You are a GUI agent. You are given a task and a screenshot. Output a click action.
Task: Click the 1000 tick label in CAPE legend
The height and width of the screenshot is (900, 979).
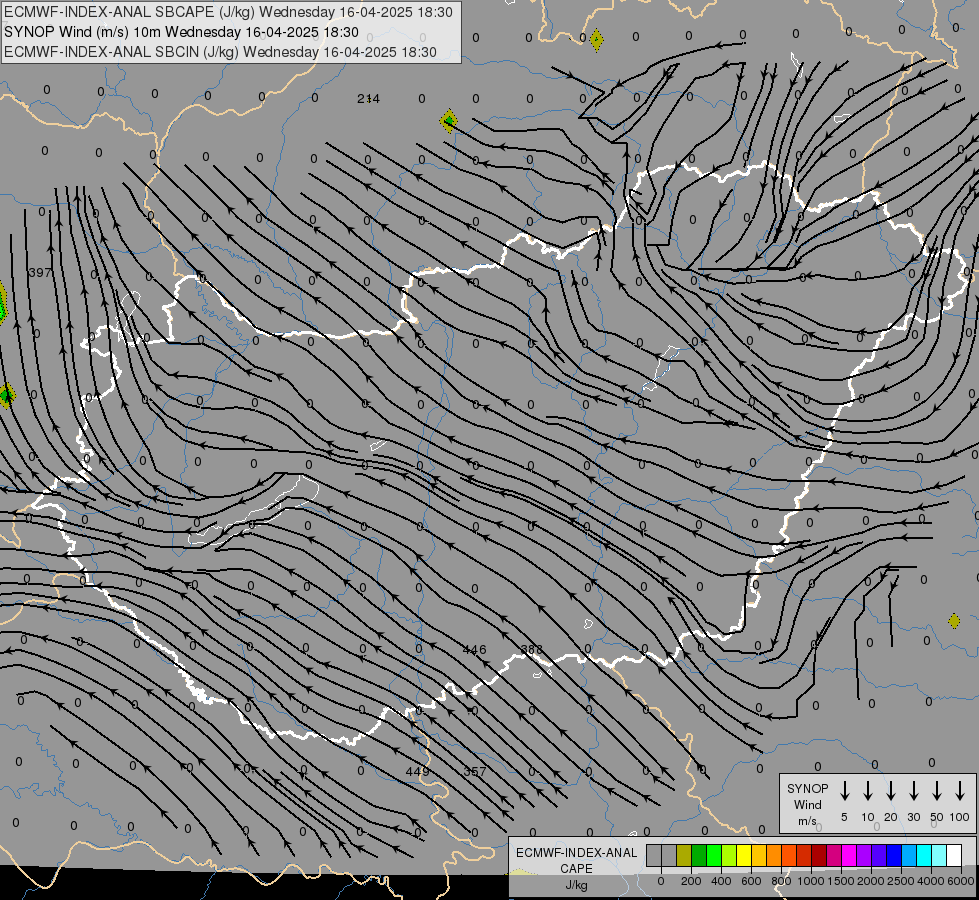pyautogui.click(x=811, y=881)
